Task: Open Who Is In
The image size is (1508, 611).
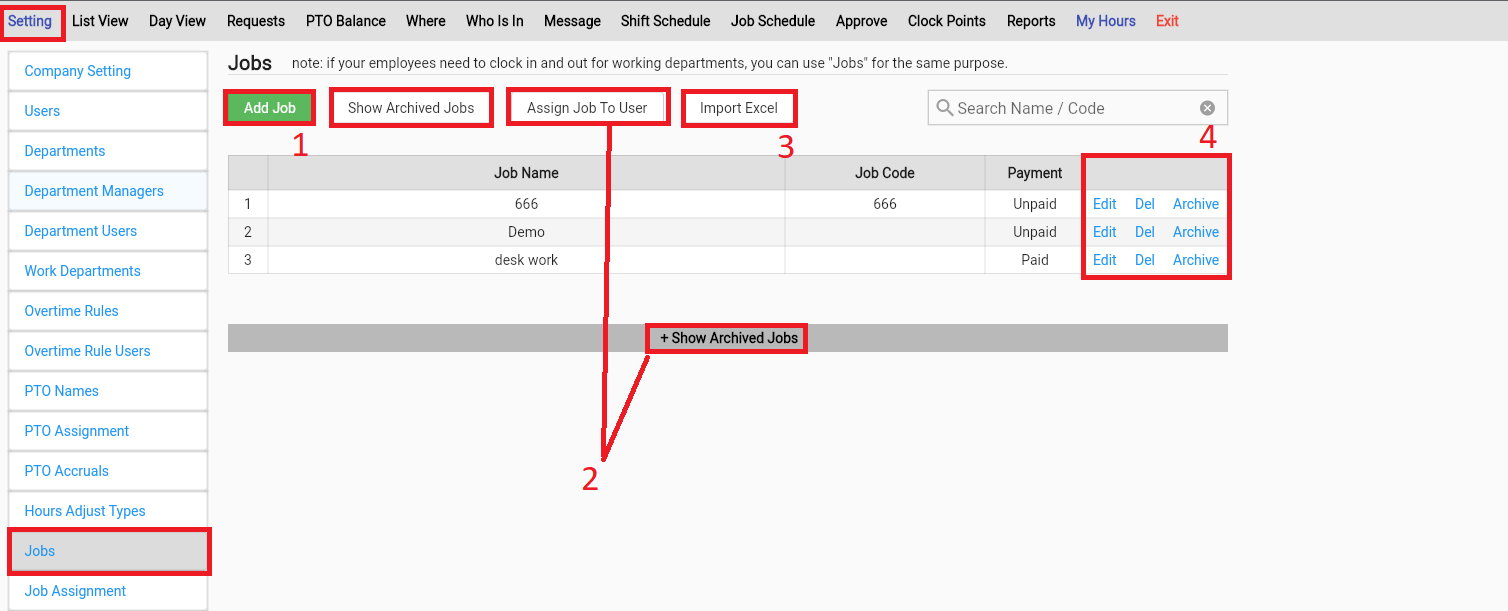Action: [x=495, y=21]
